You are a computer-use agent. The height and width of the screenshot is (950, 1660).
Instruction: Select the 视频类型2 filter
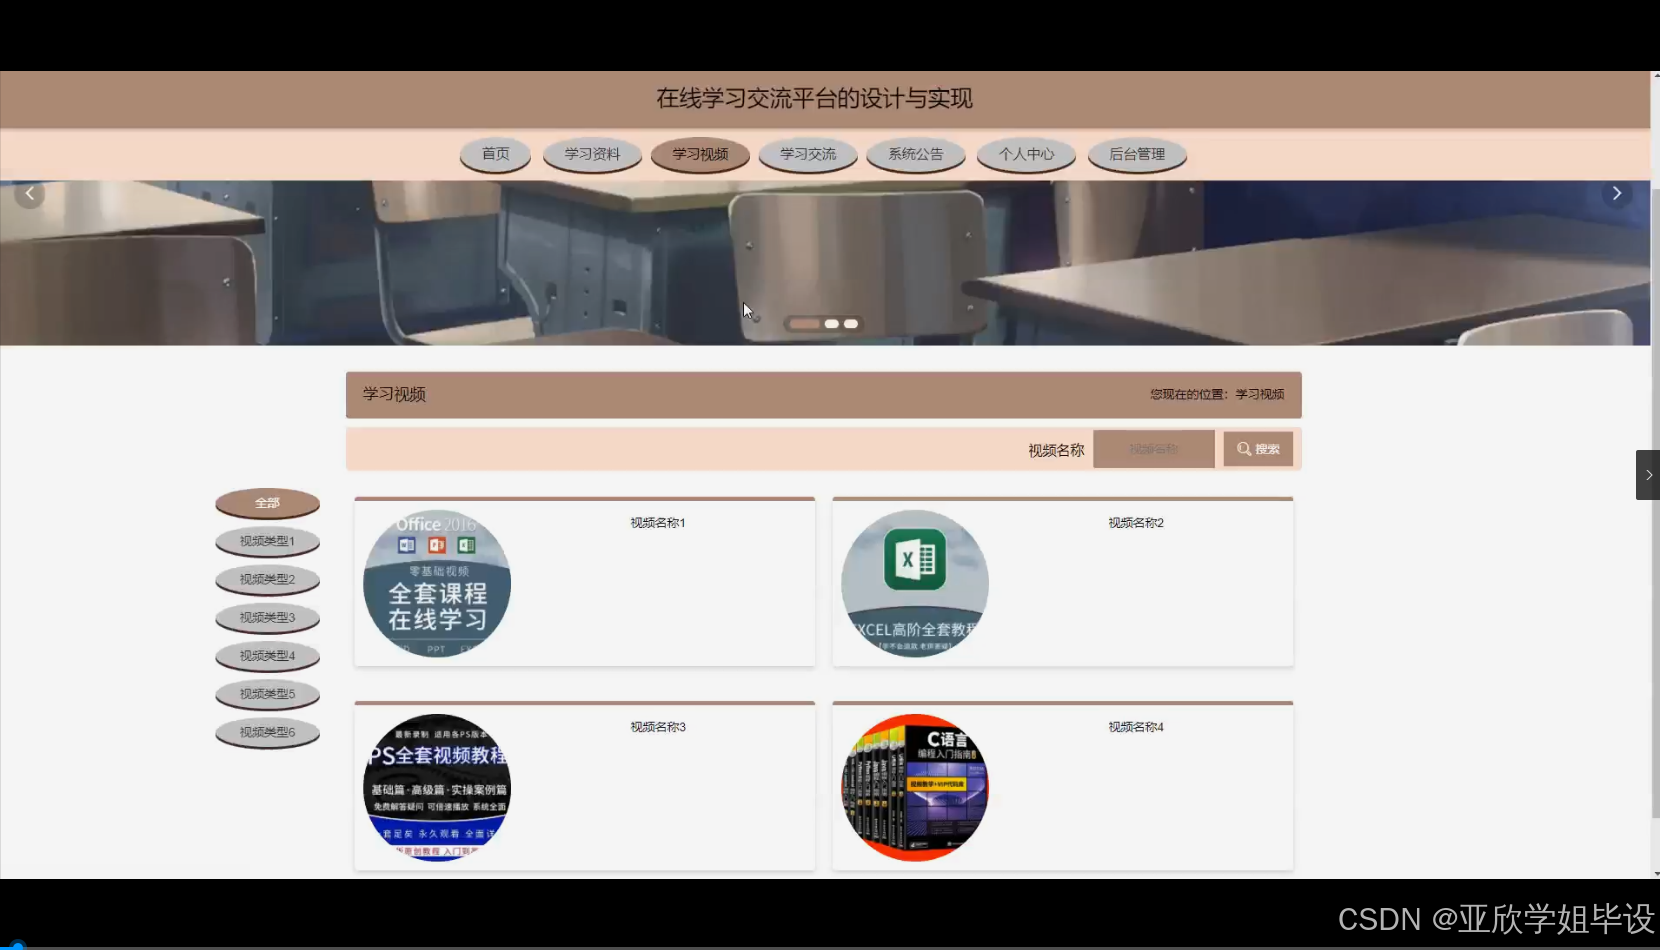[x=267, y=579]
